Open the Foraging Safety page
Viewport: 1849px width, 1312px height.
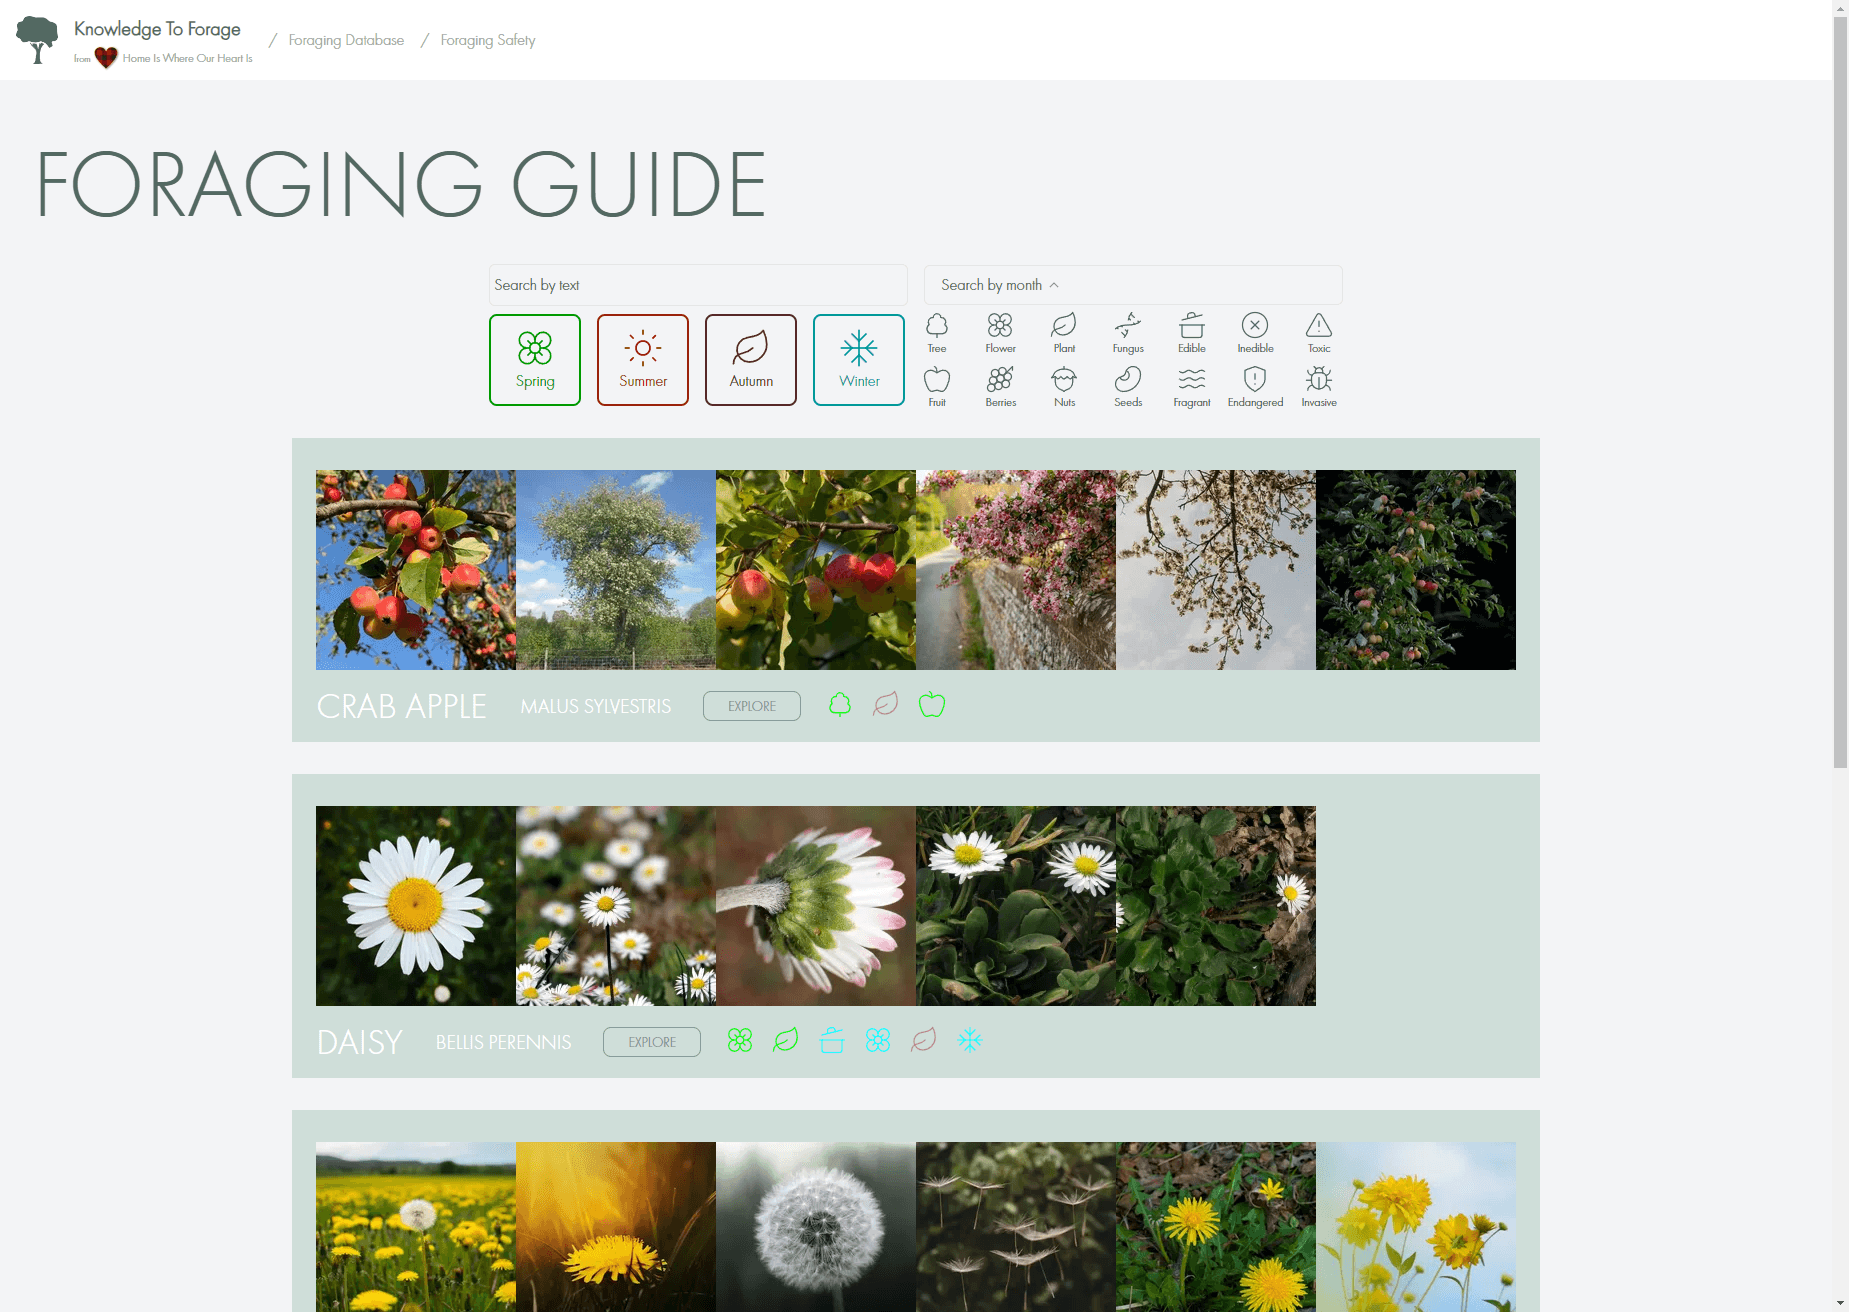point(488,40)
